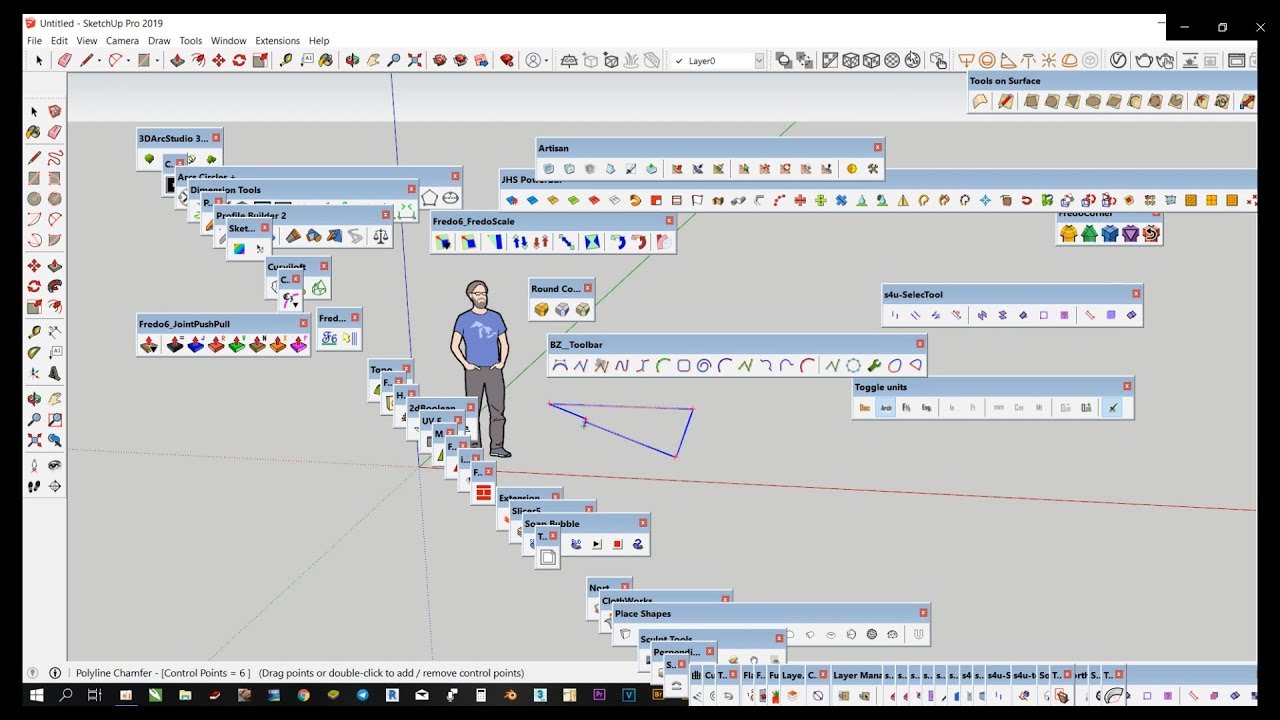
Task: Click the first pencil icon in Tools on Surface
Action: point(1006,101)
